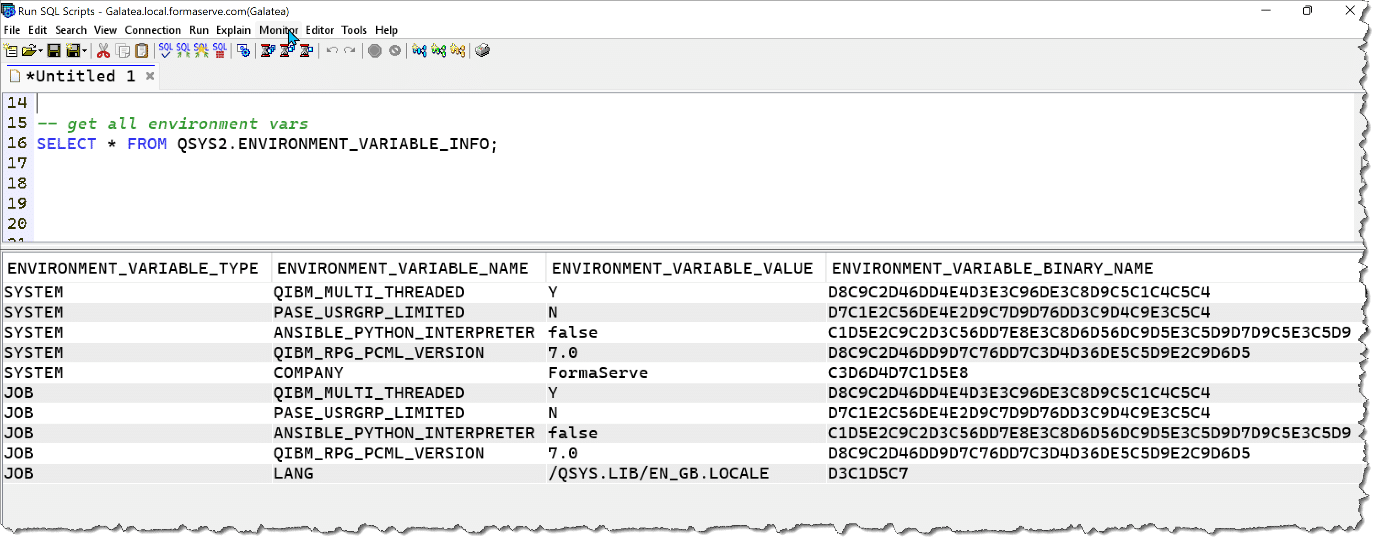This screenshot has height=544, width=1379.
Task: Open the Connection menu
Action: click(x=152, y=30)
